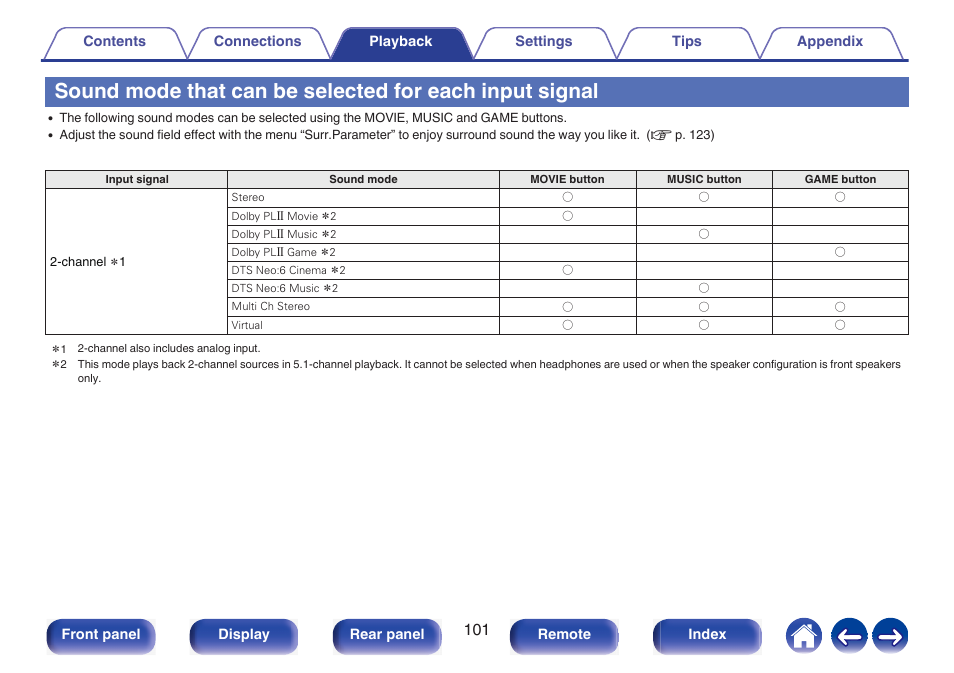This screenshot has height=673, width=954.
Task: Click the Virtual MUSIC circle mark
Action: point(704,325)
